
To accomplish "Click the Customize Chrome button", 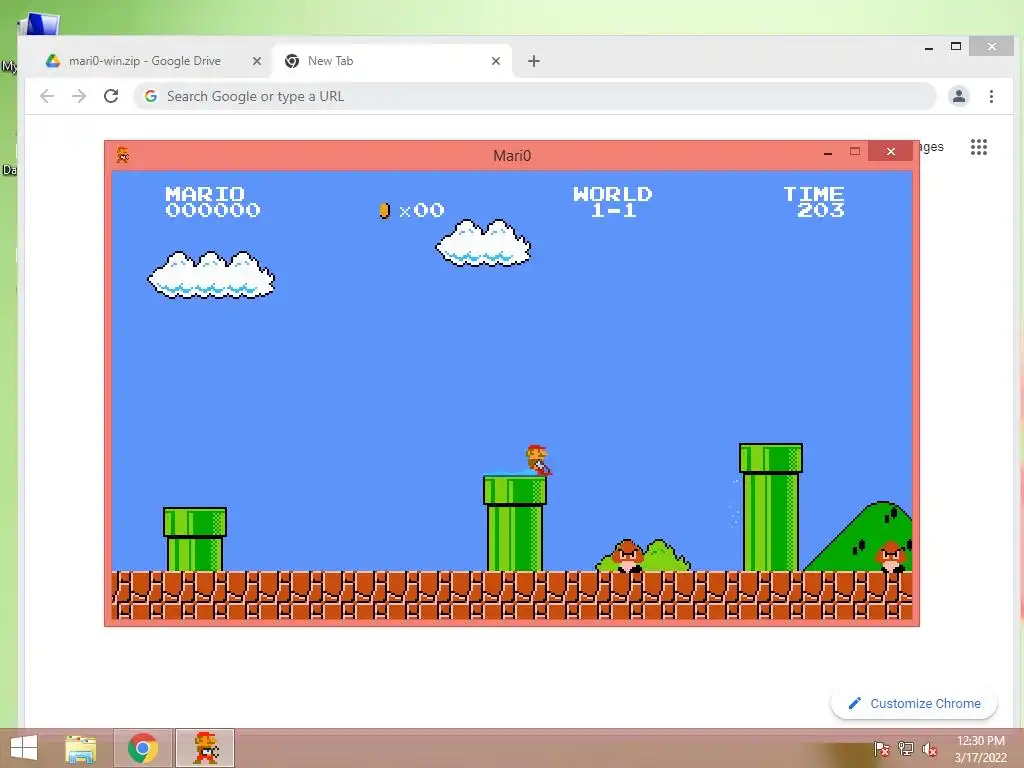I will [914, 703].
